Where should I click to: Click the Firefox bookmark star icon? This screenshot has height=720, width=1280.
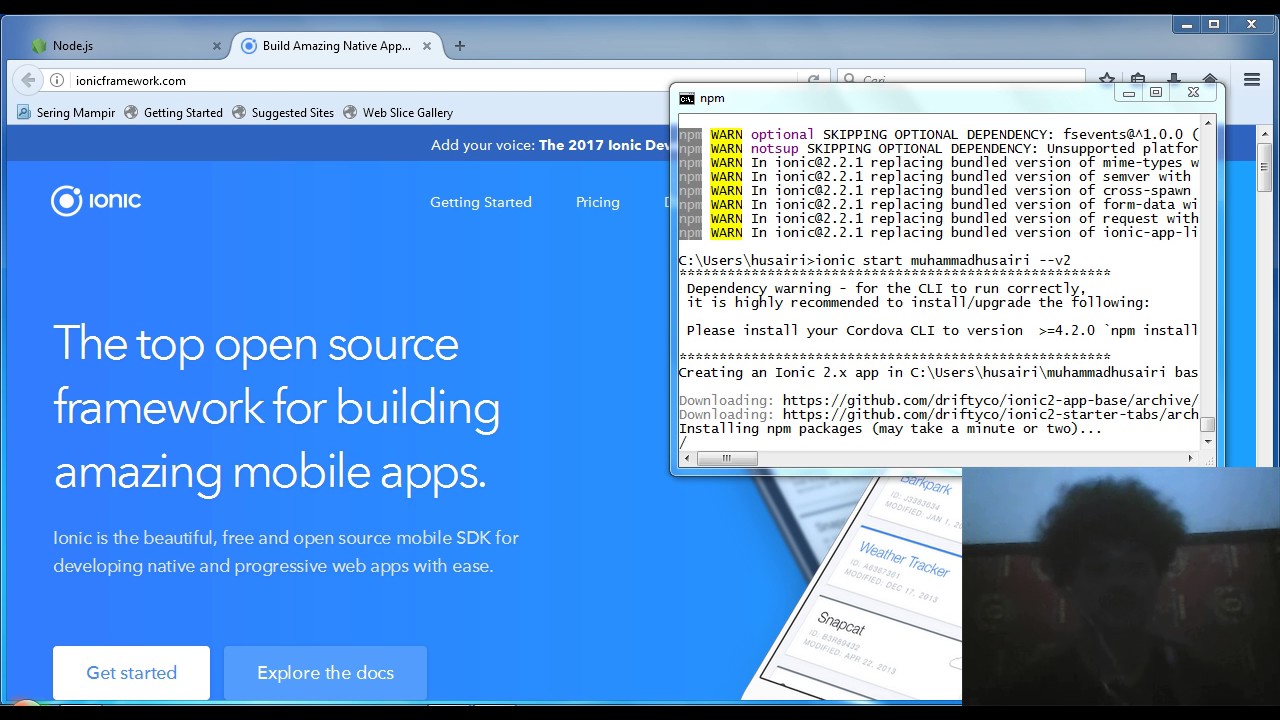pyautogui.click(x=1106, y=80)
